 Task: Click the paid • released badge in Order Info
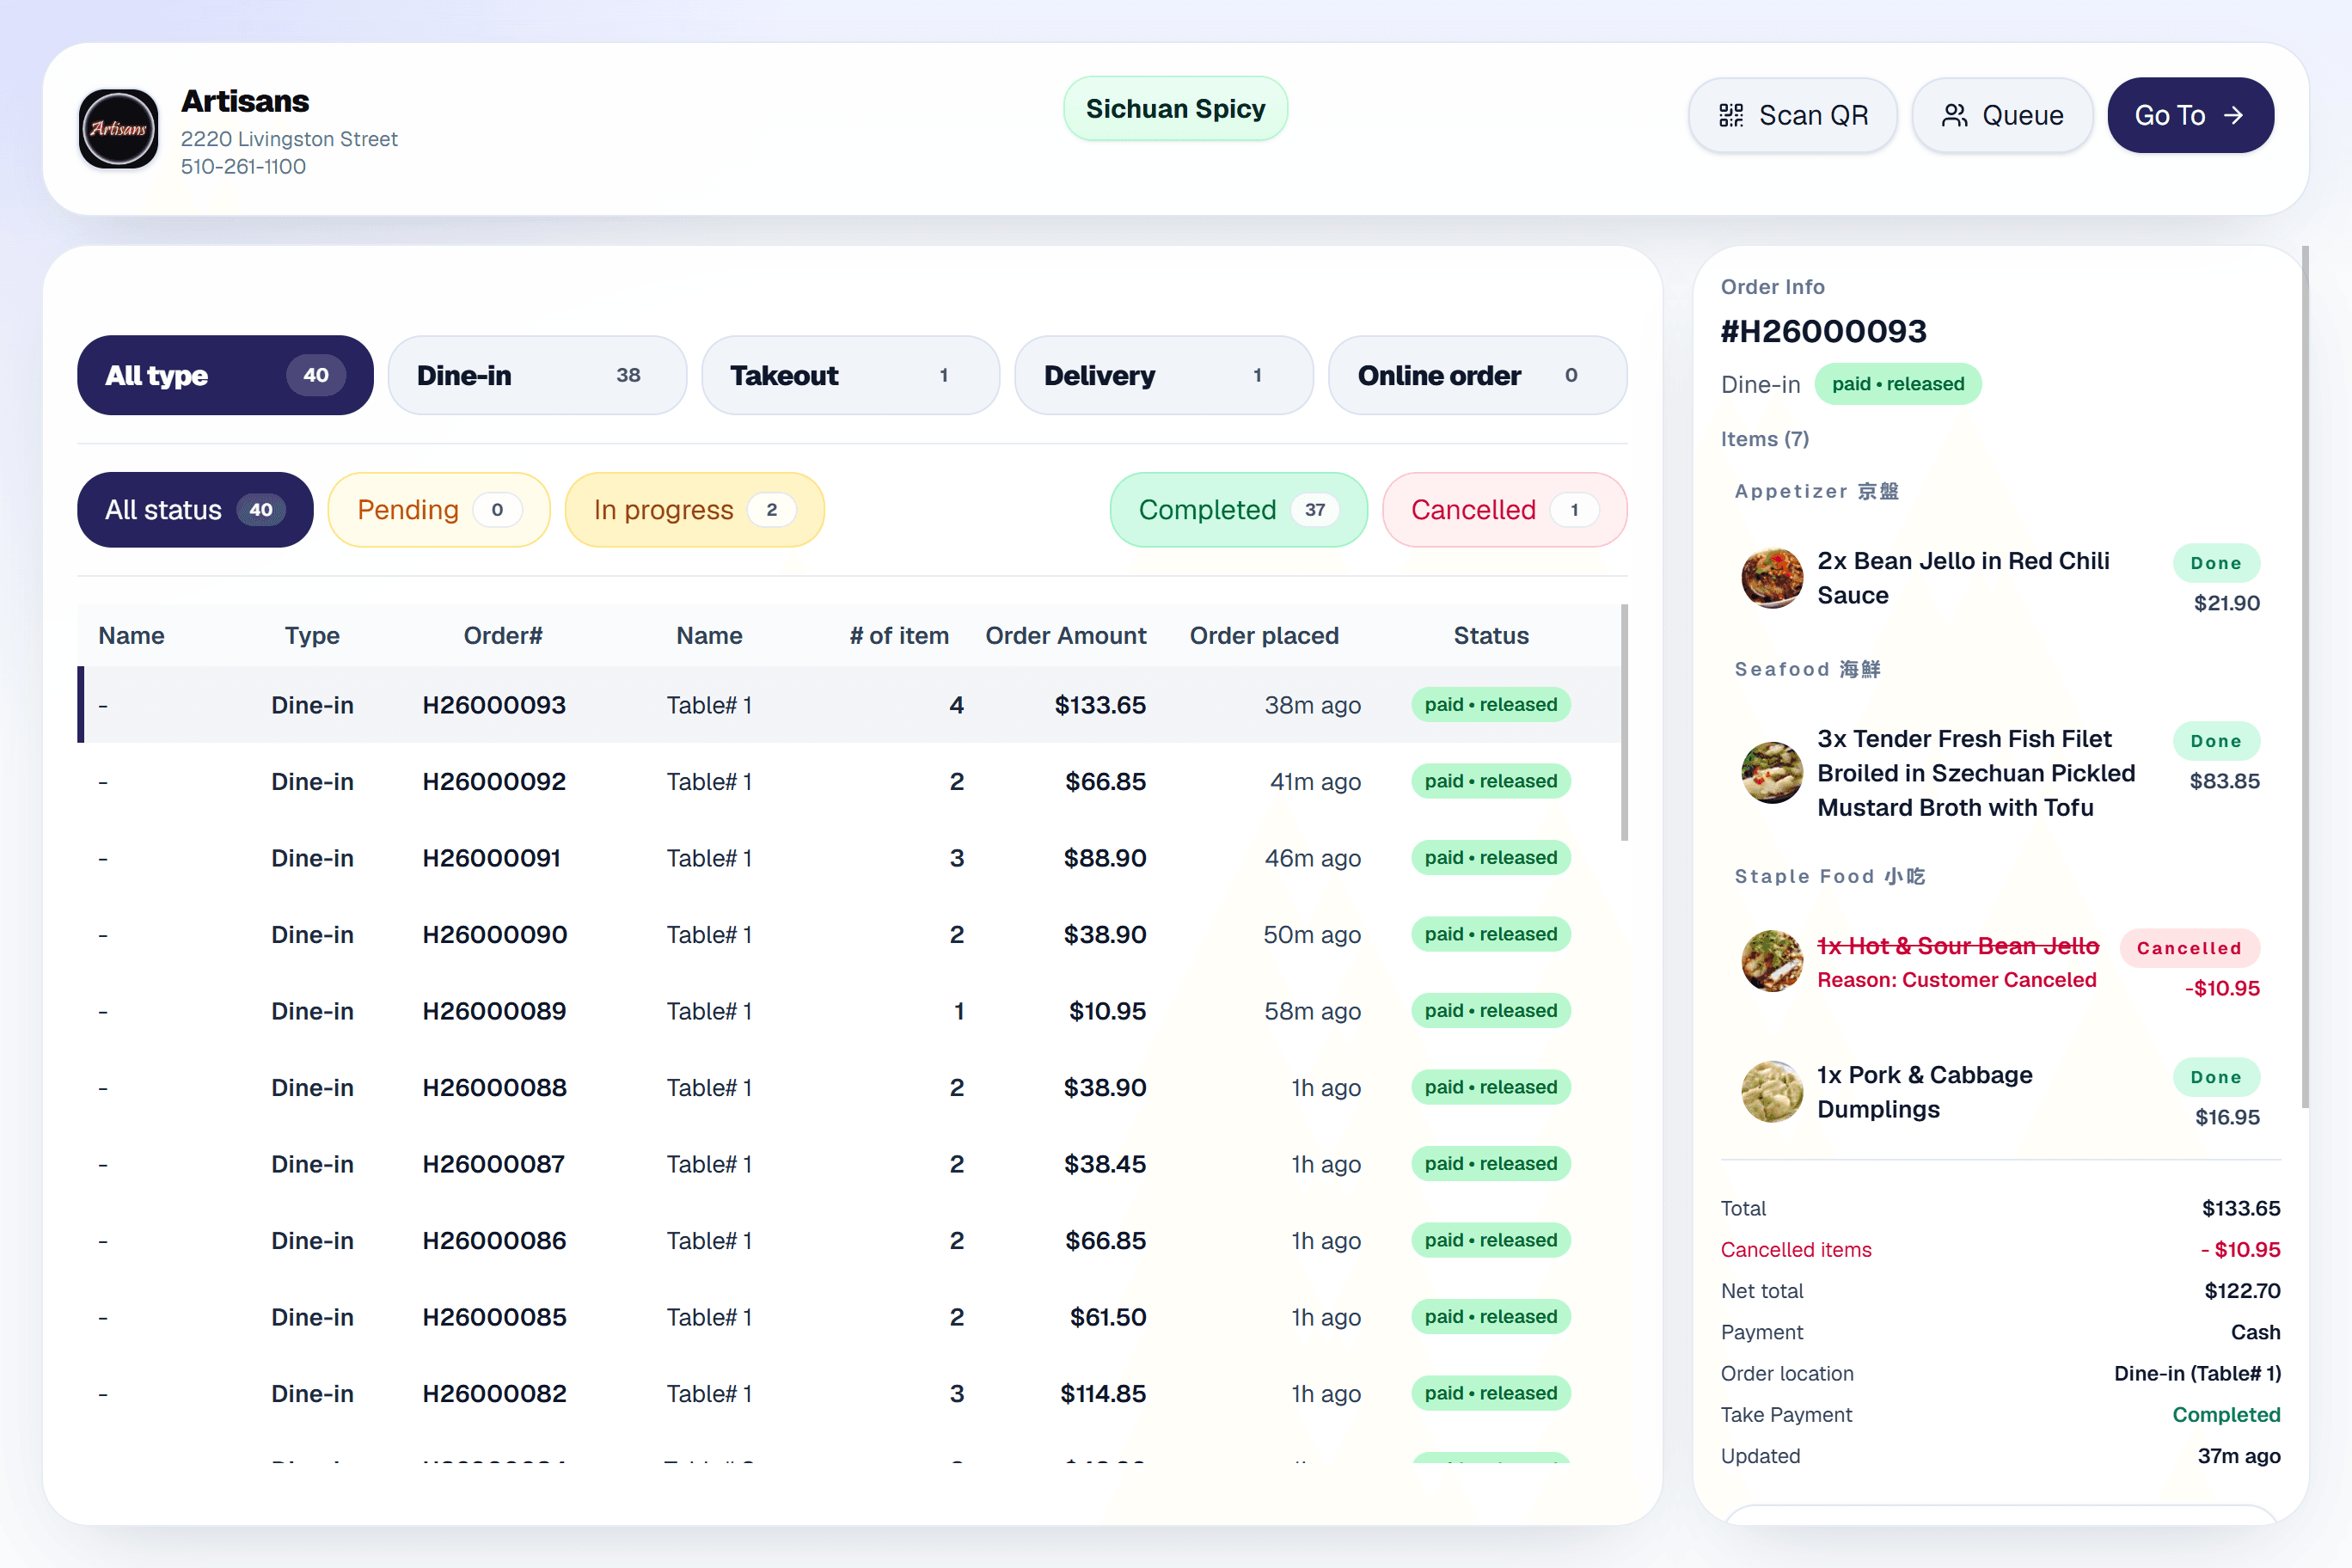coord(1898,384)
